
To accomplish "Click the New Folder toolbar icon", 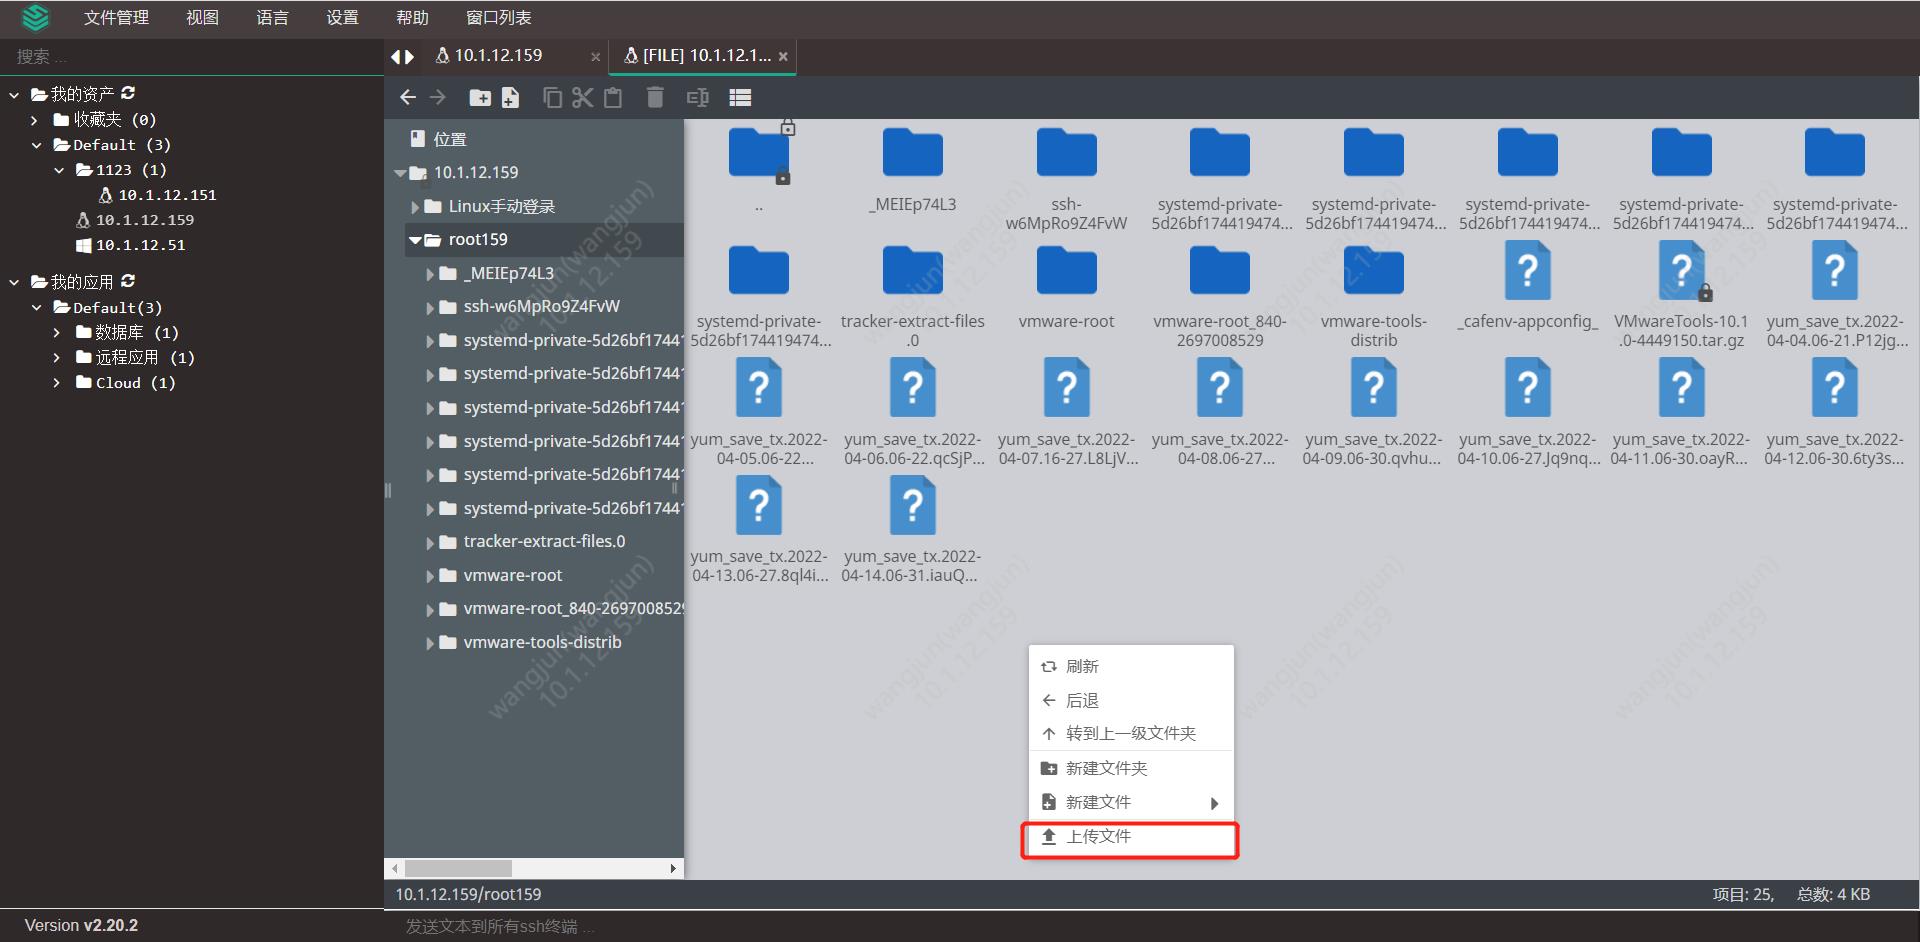I will tap(481, 97).
